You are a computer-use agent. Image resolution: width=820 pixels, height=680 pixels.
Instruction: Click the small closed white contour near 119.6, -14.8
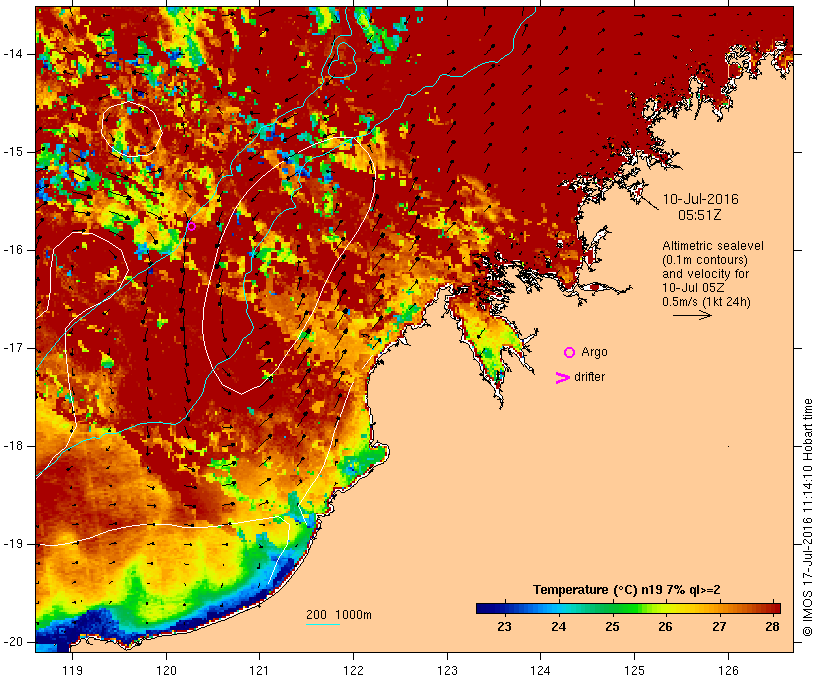(x=131, y=129)
